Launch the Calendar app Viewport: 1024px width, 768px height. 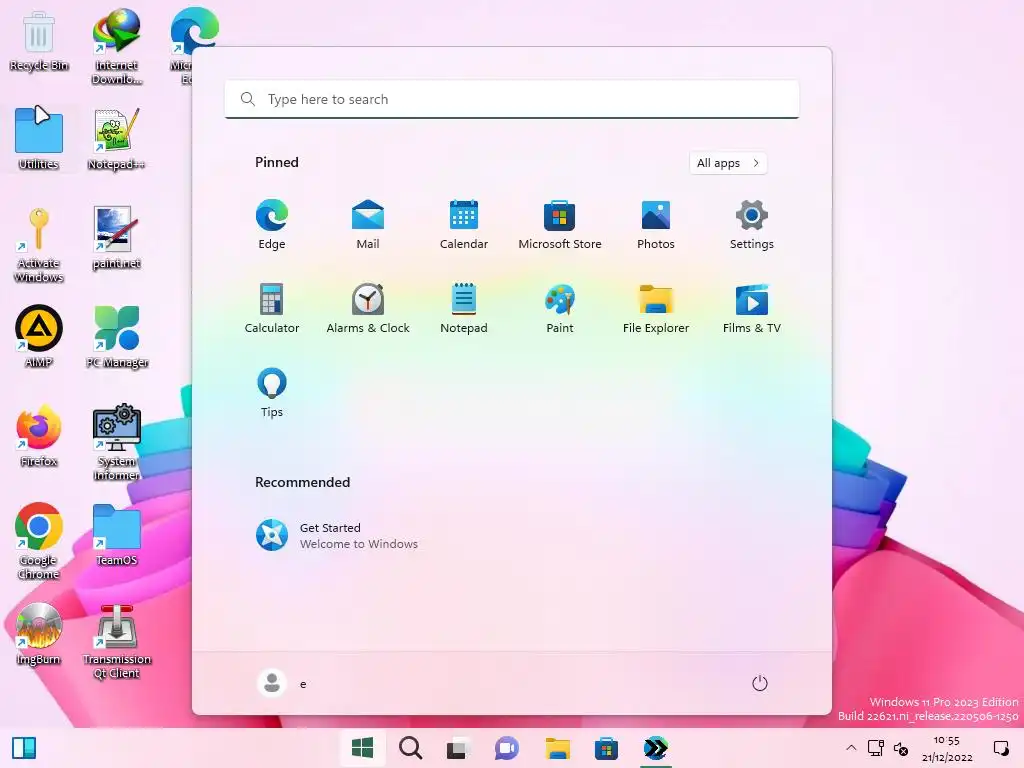pyautogui.click(x=464, y=224)
